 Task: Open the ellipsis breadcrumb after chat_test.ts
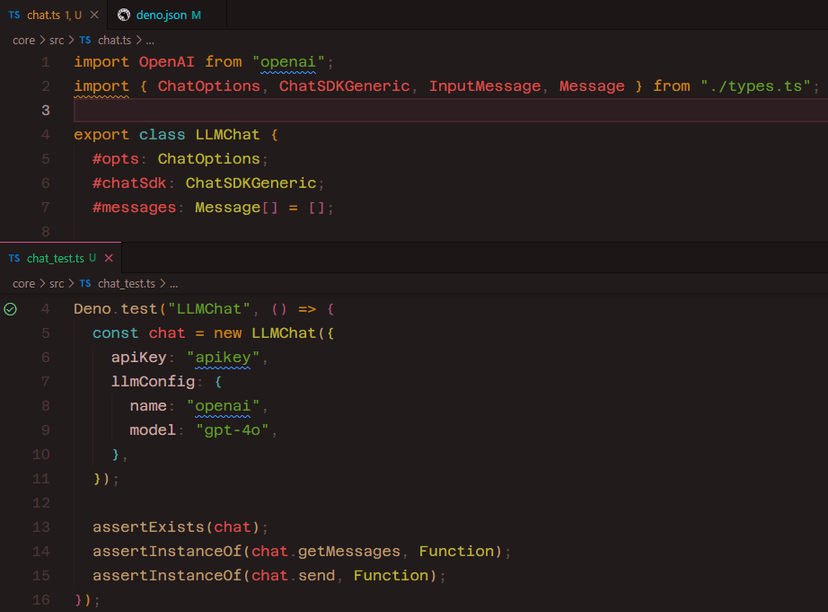point(173,284)
